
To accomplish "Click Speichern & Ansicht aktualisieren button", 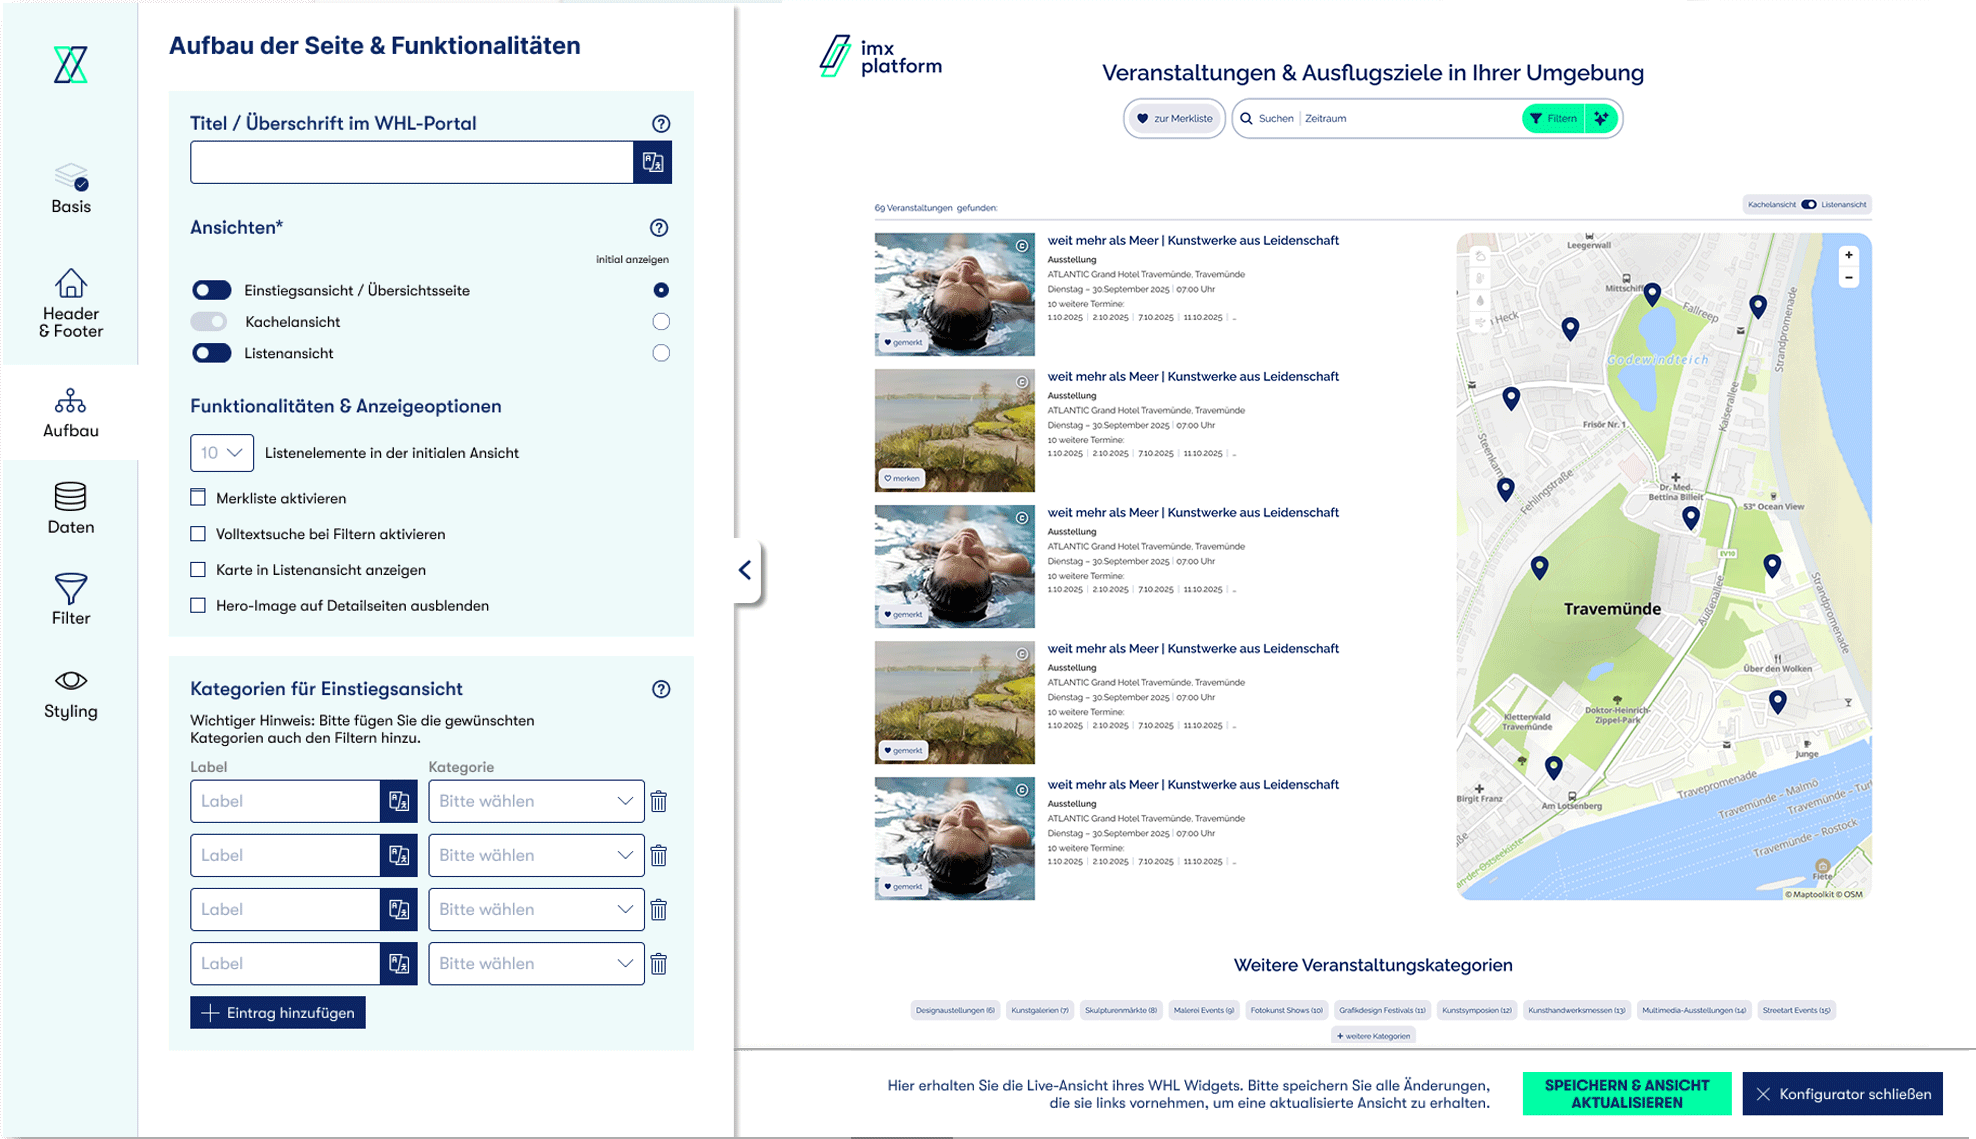I will pos(1626,1094).
